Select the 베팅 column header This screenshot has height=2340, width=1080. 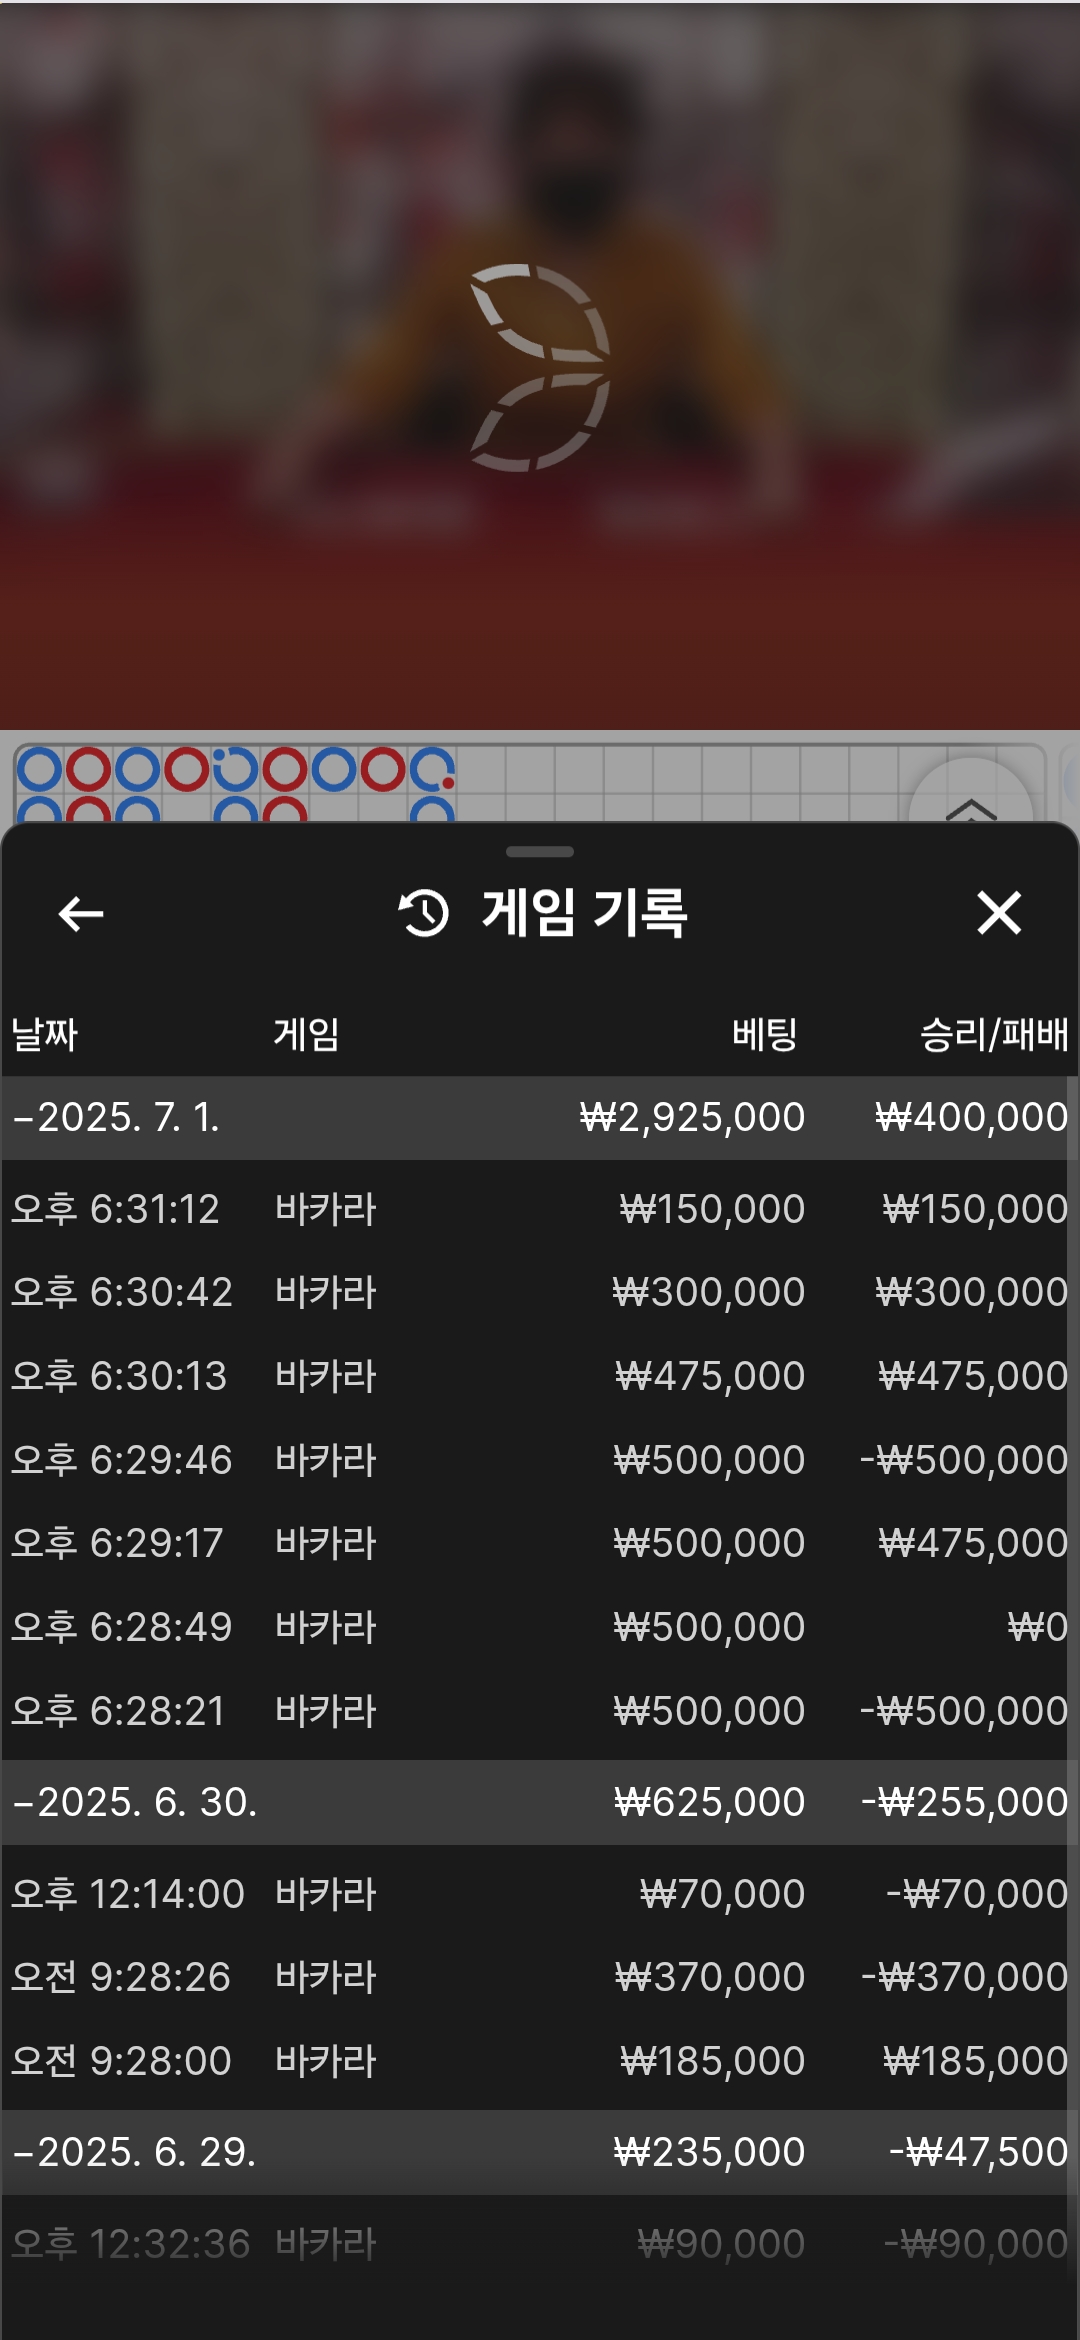coord(765,1034)
